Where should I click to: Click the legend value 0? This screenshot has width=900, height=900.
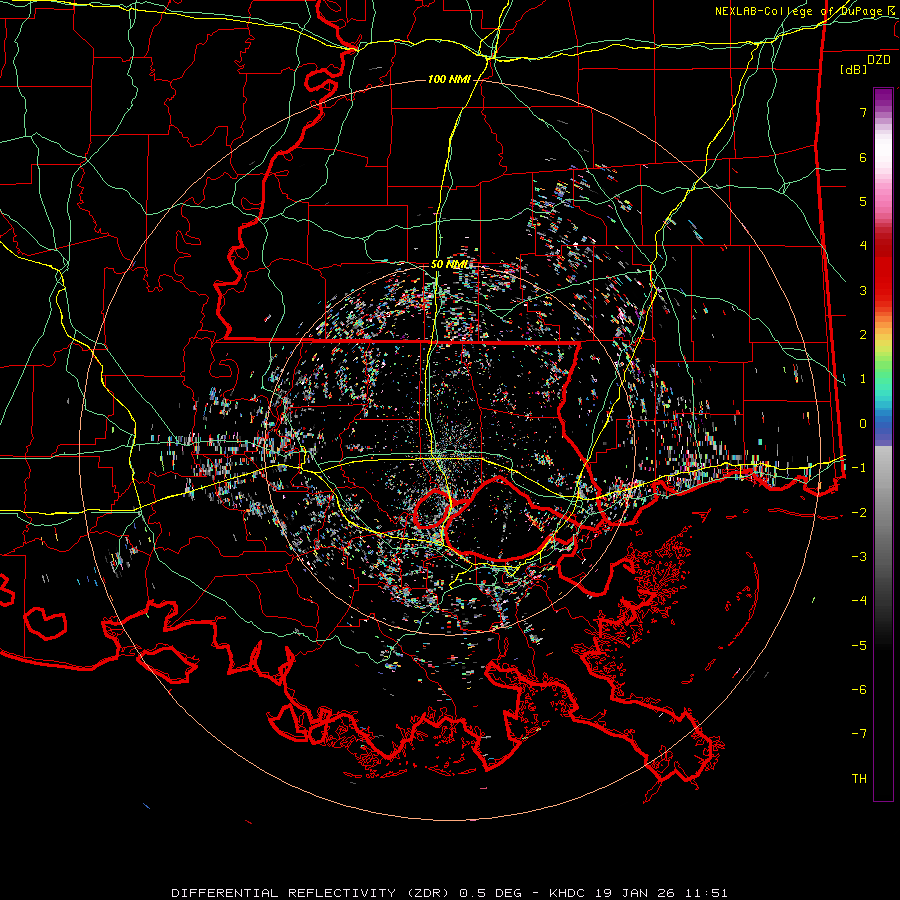(863, 424)
